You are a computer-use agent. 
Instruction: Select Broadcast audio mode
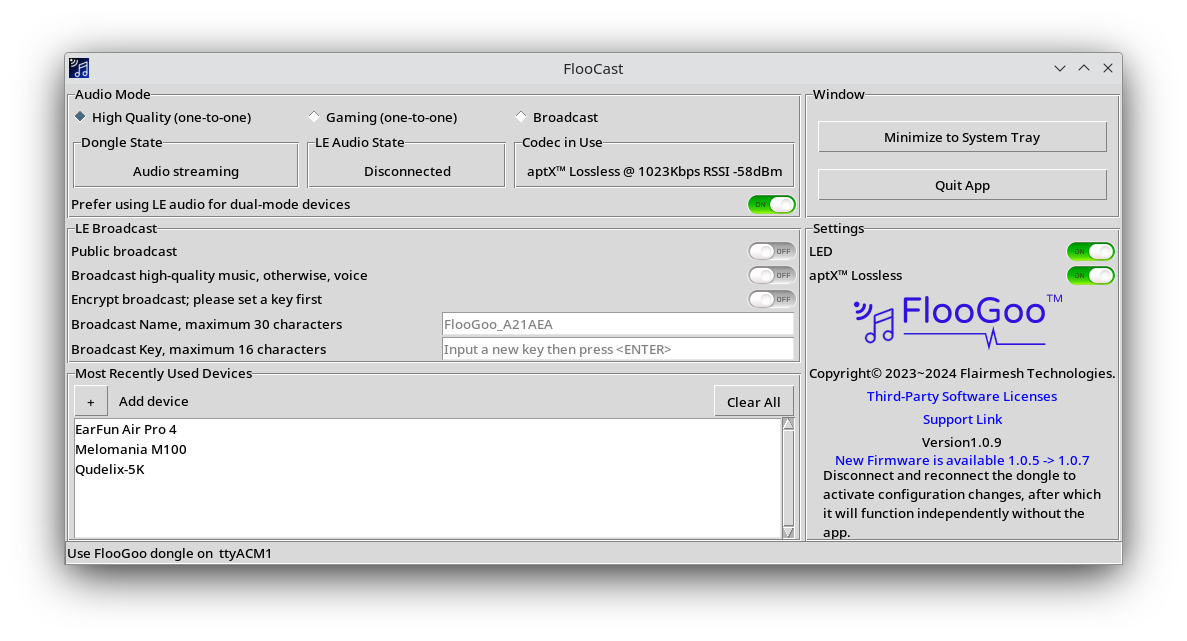point(521,116)
